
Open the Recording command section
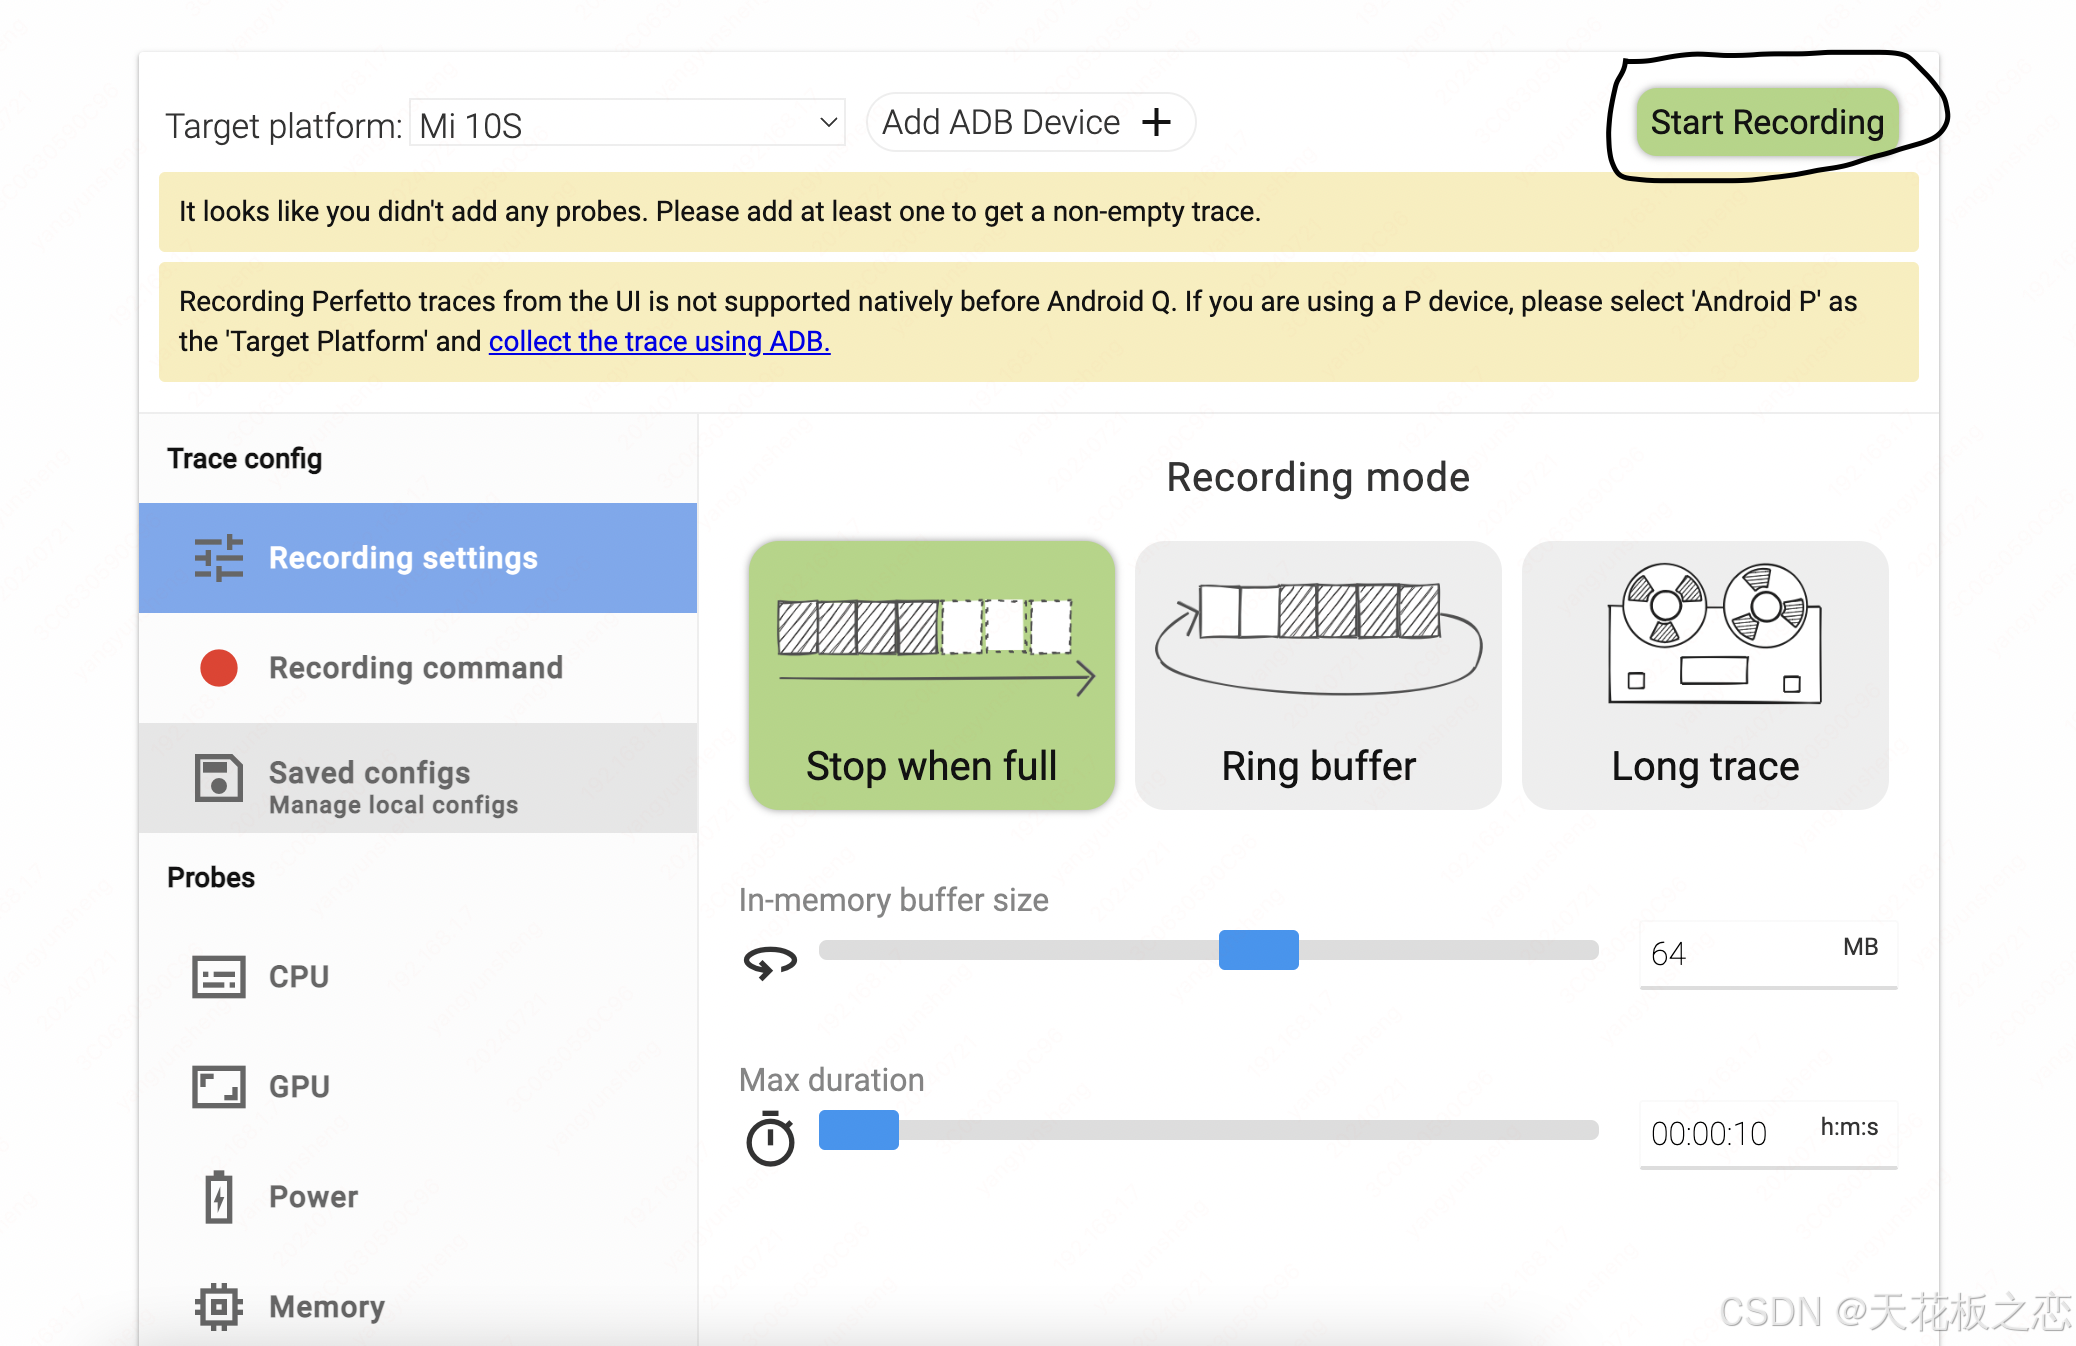click(x=416, y=668)
